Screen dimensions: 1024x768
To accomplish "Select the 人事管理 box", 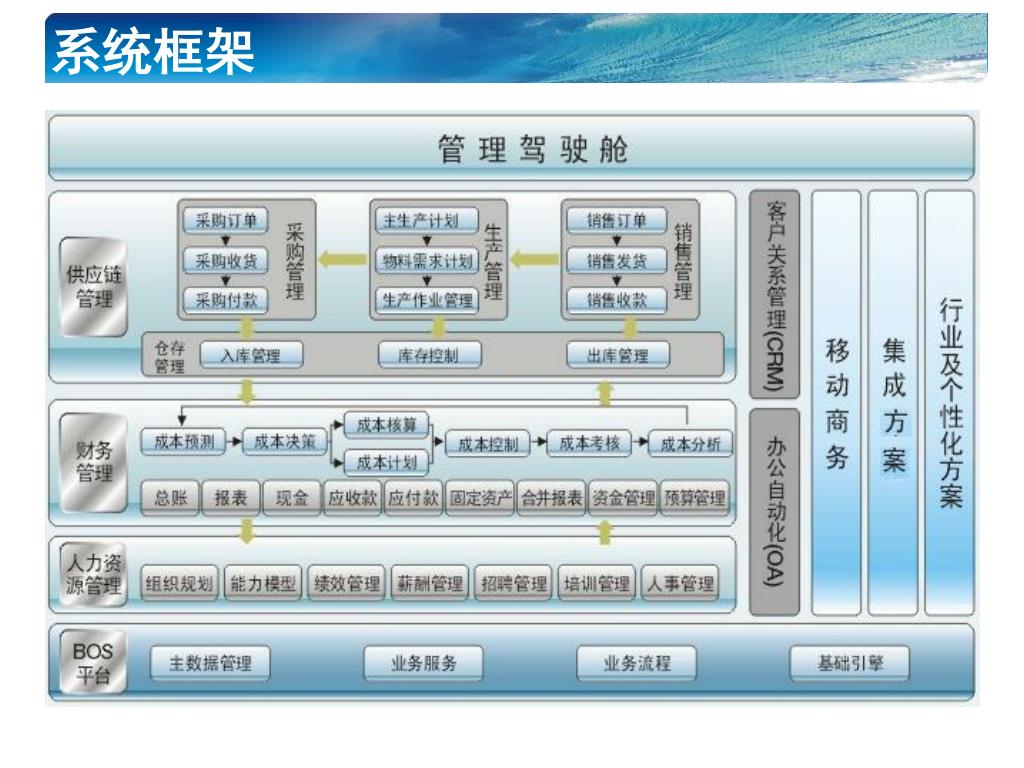I will 680,583.
